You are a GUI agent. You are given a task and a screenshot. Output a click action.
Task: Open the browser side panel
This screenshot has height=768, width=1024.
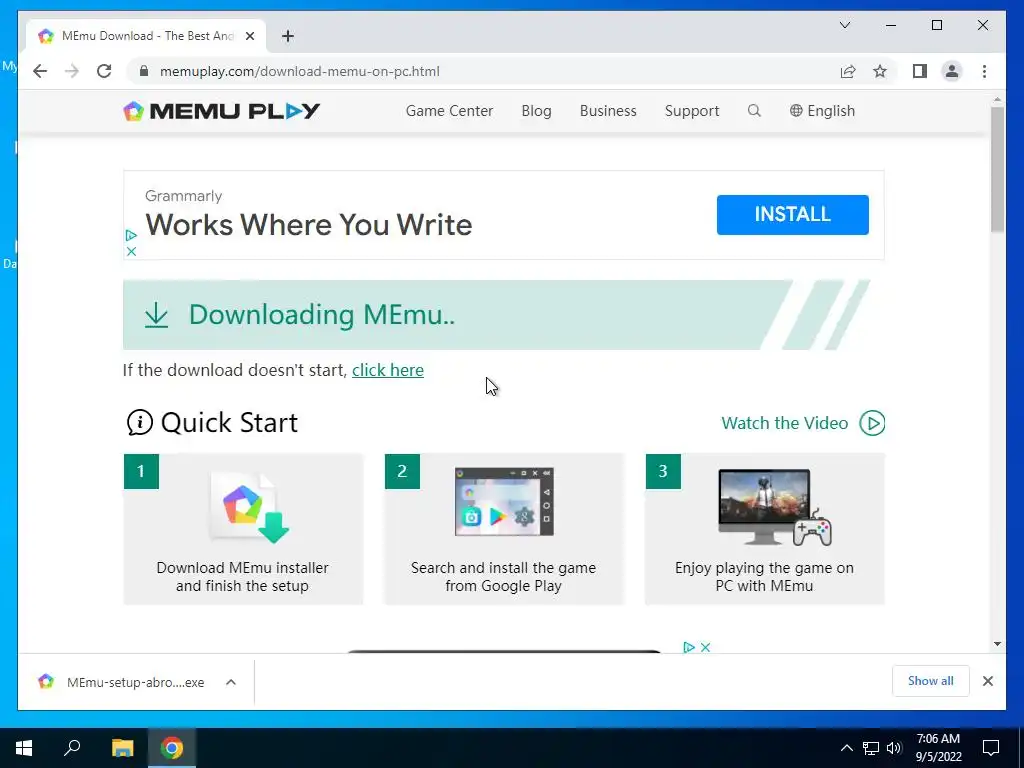coord(920,71)
